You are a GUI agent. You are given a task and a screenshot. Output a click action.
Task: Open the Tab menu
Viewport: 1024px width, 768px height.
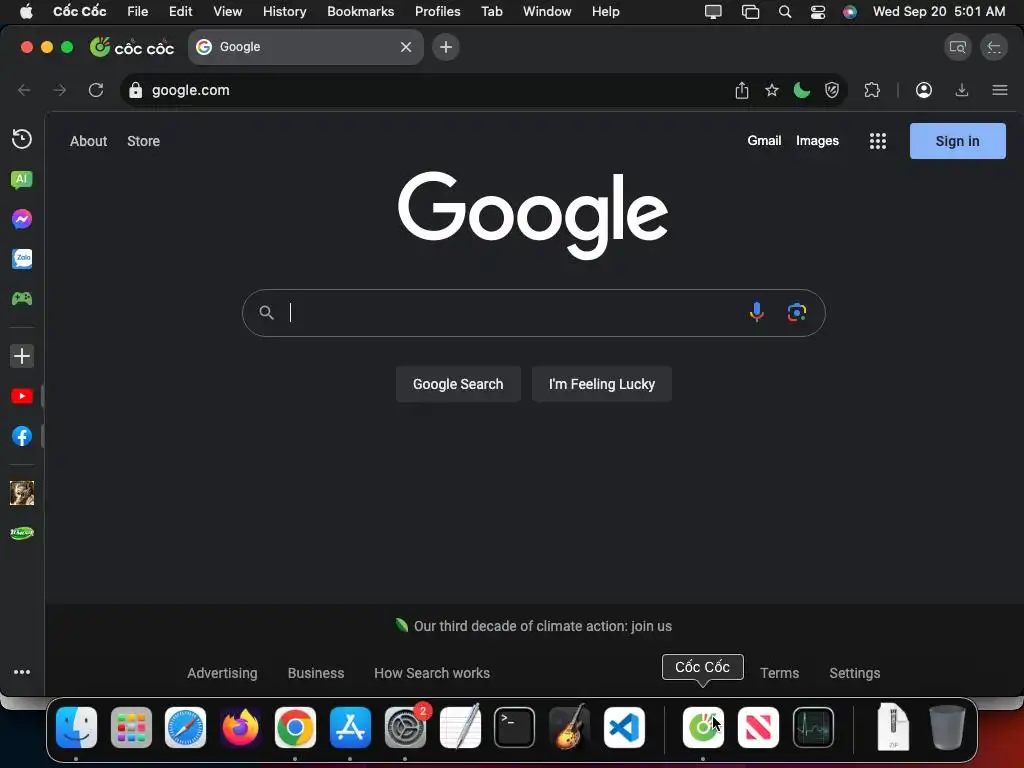coord(492,11)
